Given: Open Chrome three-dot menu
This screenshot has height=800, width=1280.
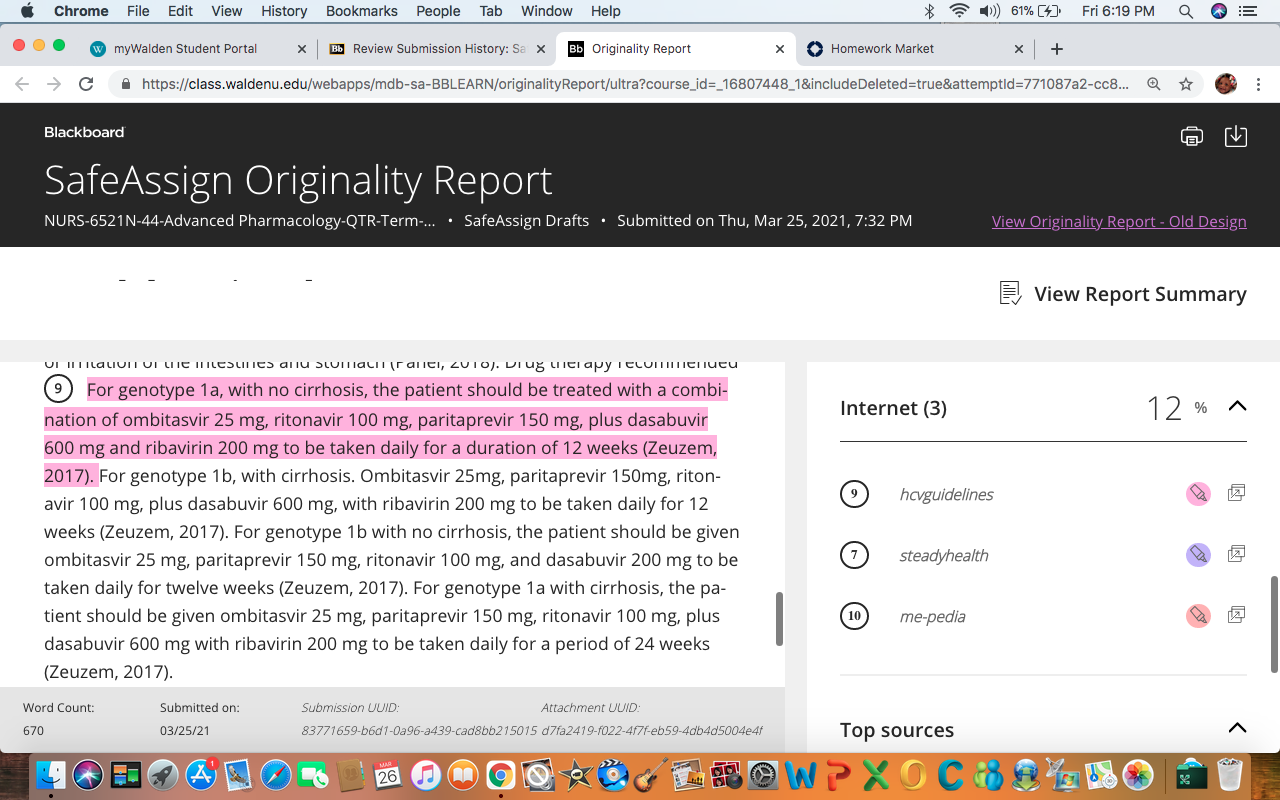Looking at the screenshot, I should tap(1258, 85).
